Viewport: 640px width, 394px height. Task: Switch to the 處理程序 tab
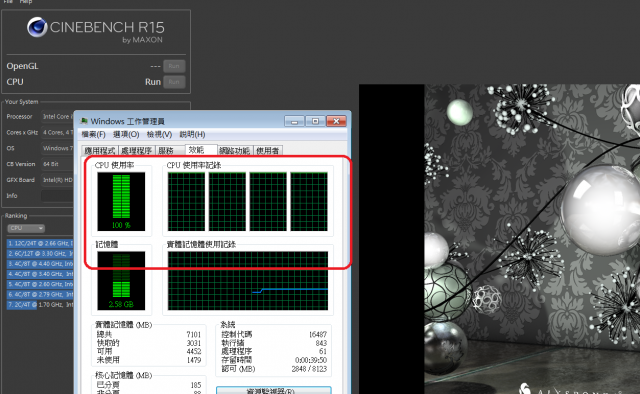point(137,151)
